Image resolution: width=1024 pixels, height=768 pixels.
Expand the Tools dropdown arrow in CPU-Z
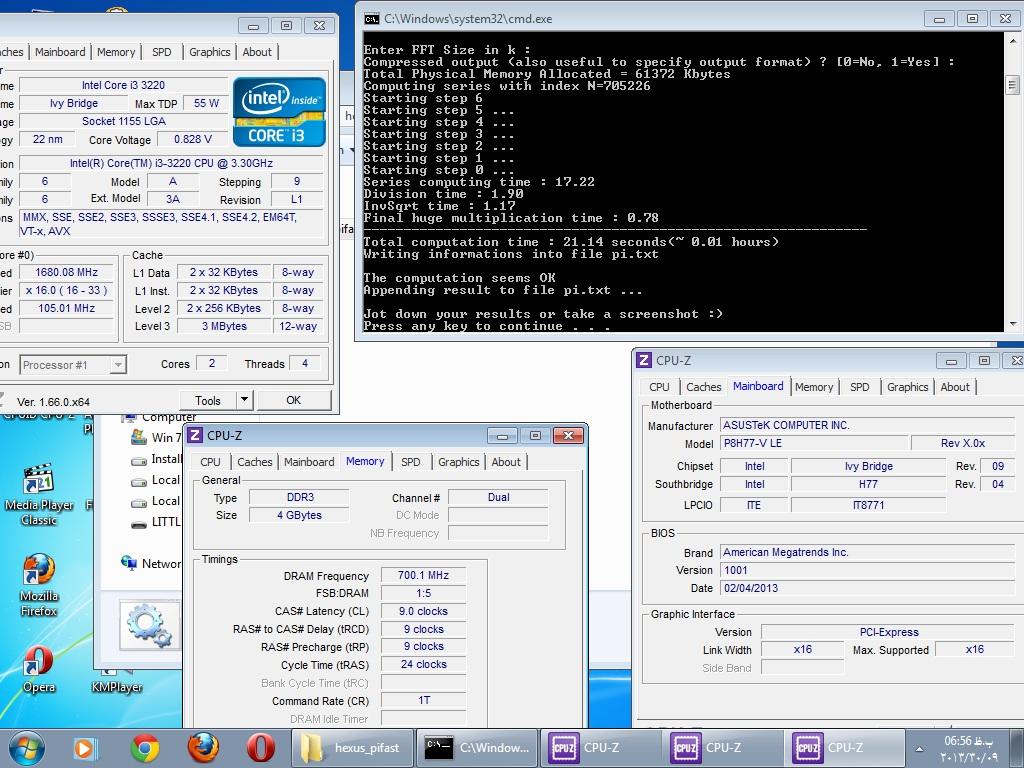pyautogui.click(x=244, y=400)
